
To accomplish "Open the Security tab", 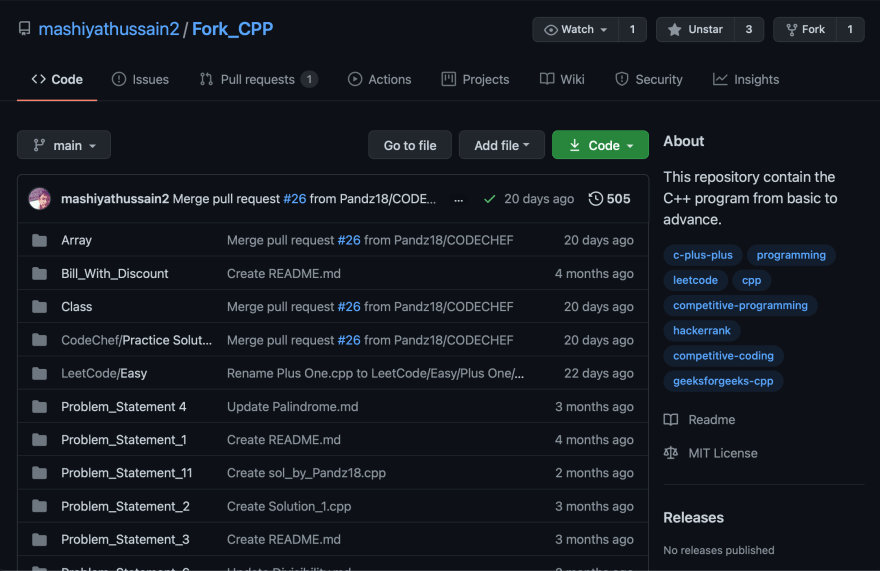I will 649,79.
